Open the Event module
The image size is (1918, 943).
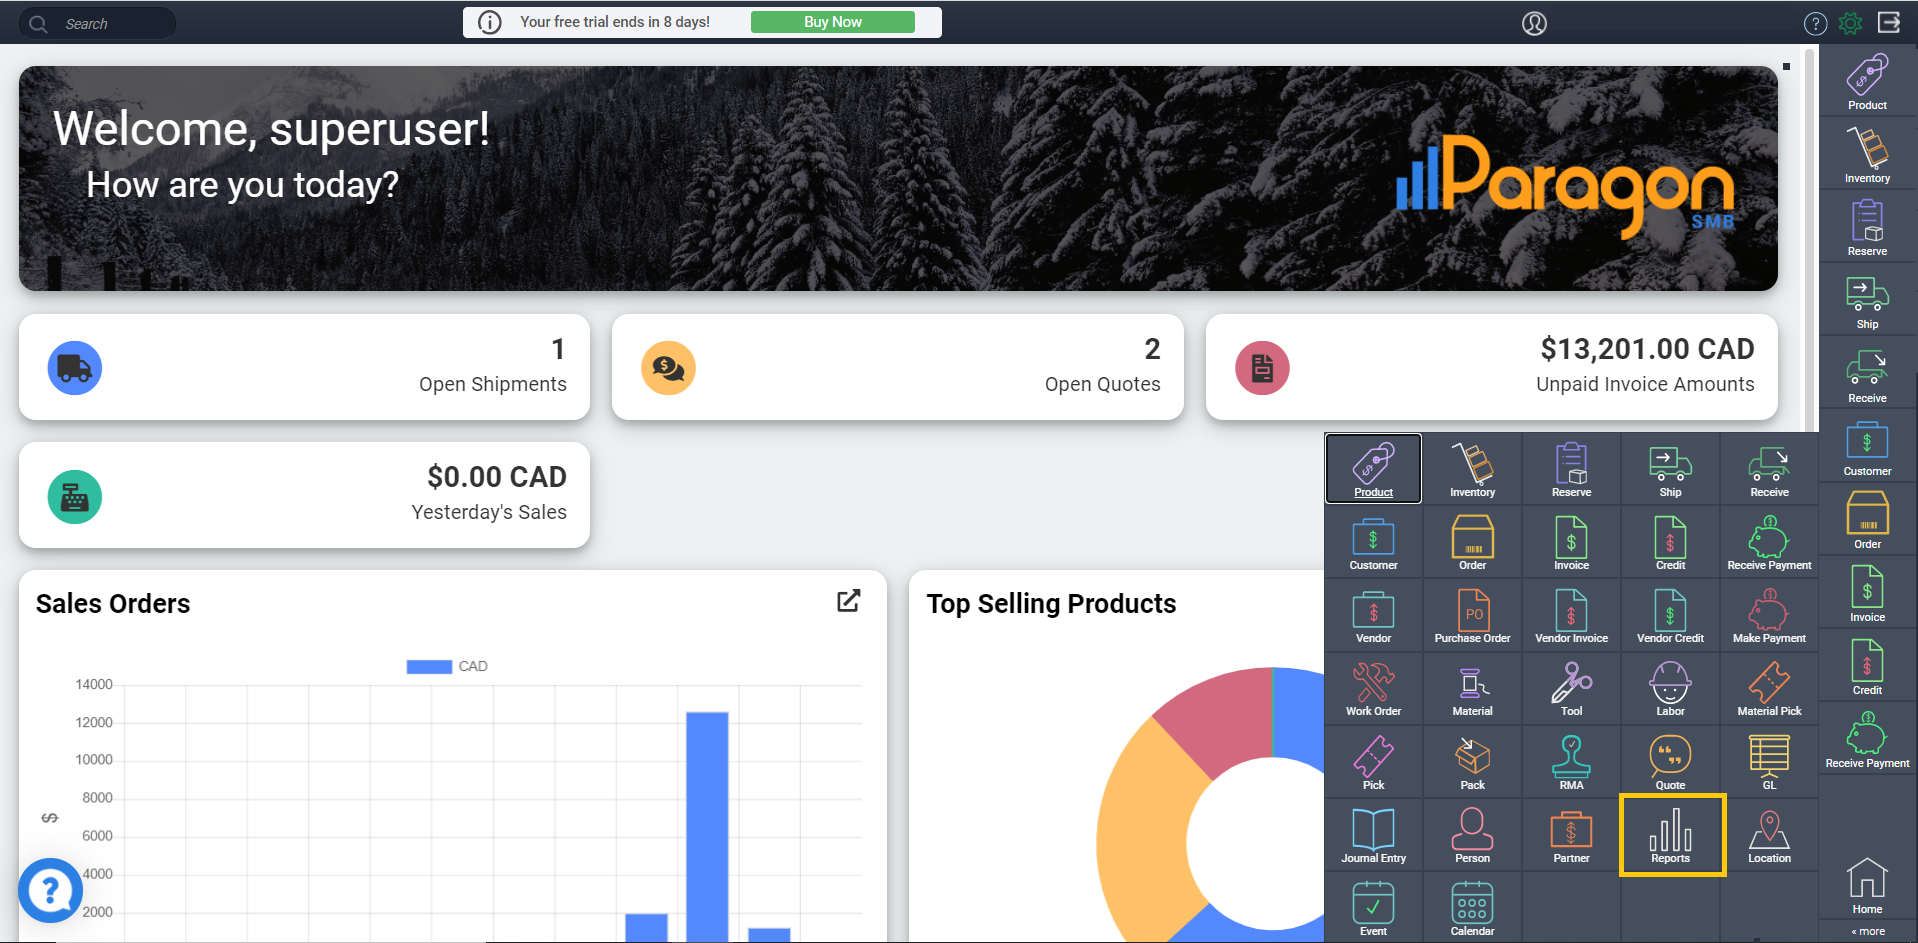[1373, 908]
